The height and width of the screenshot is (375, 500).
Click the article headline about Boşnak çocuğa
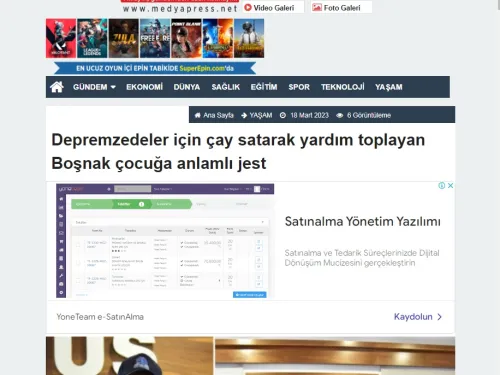point(238,152)
